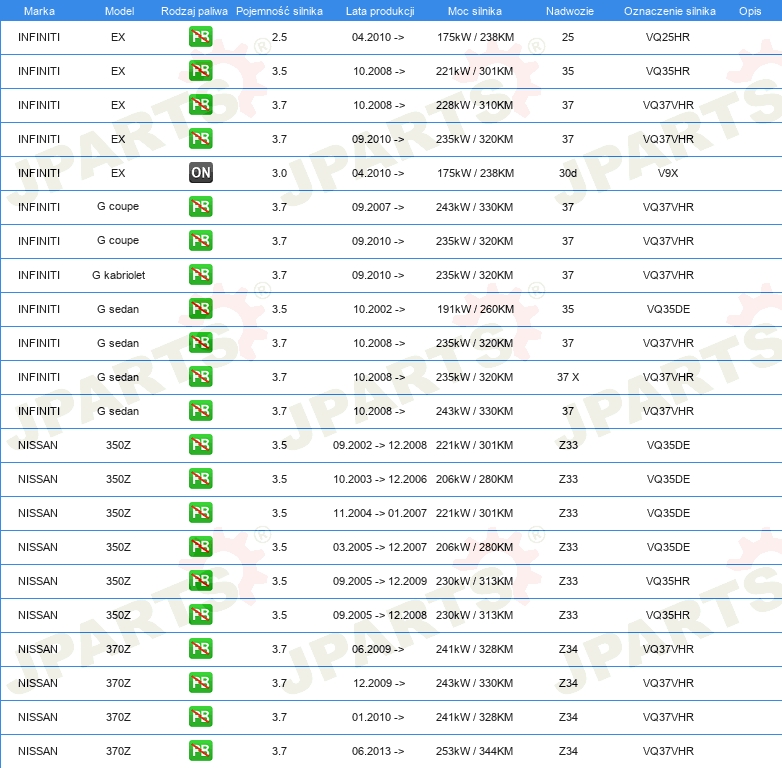Click petrol icon for 350Z 10.2003 row
Image resolution: width=782 pixels, height=768 pixels.
pyautogui.click(x=200, y=479)
